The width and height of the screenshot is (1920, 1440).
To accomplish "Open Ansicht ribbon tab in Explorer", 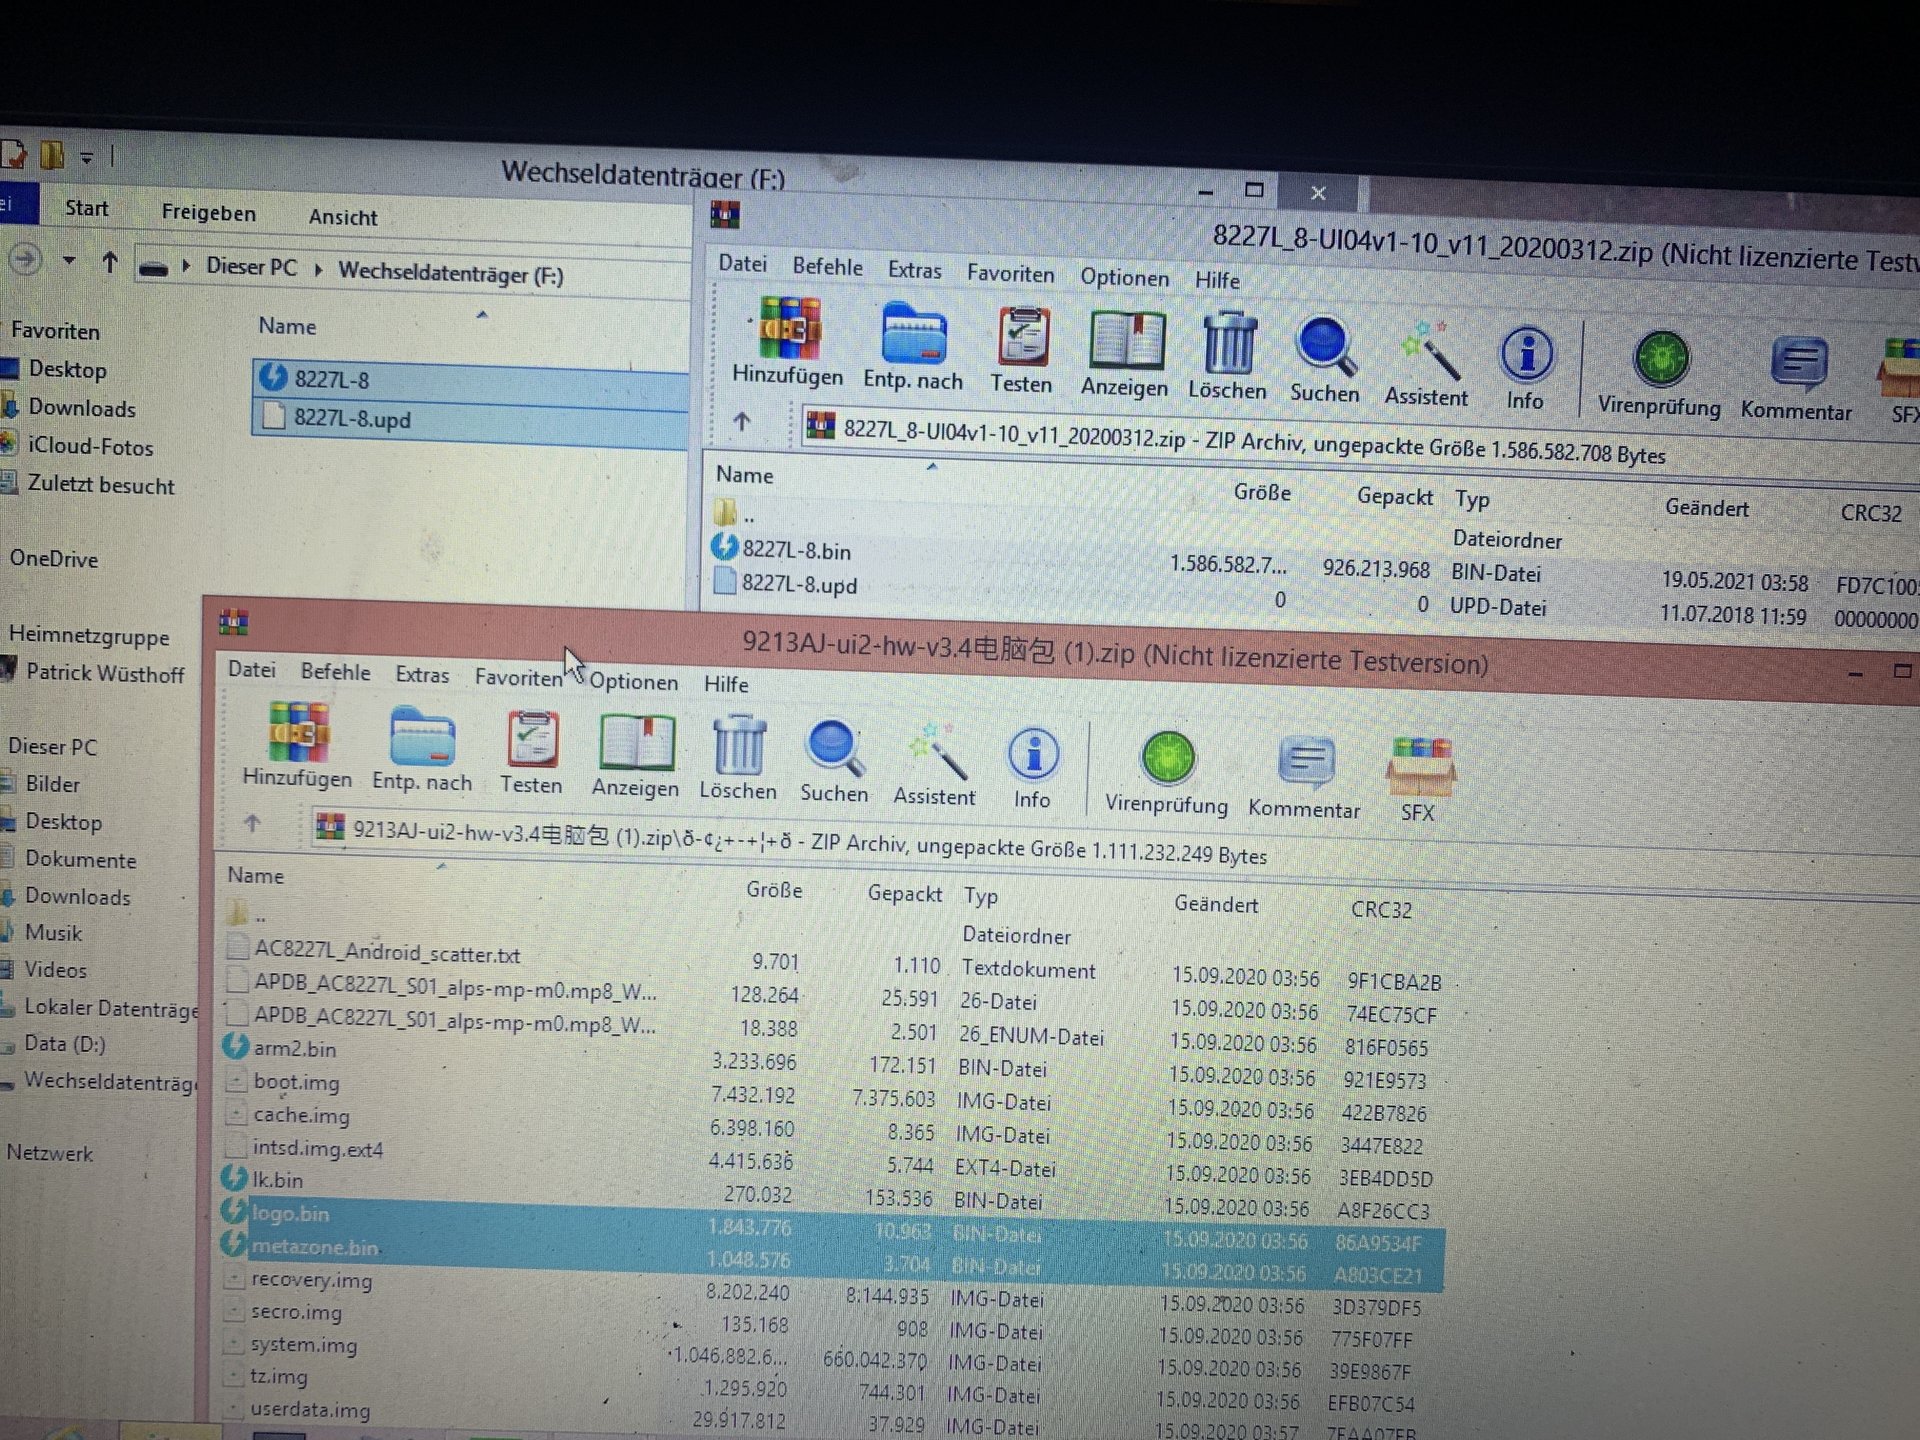I will (343, 216).
